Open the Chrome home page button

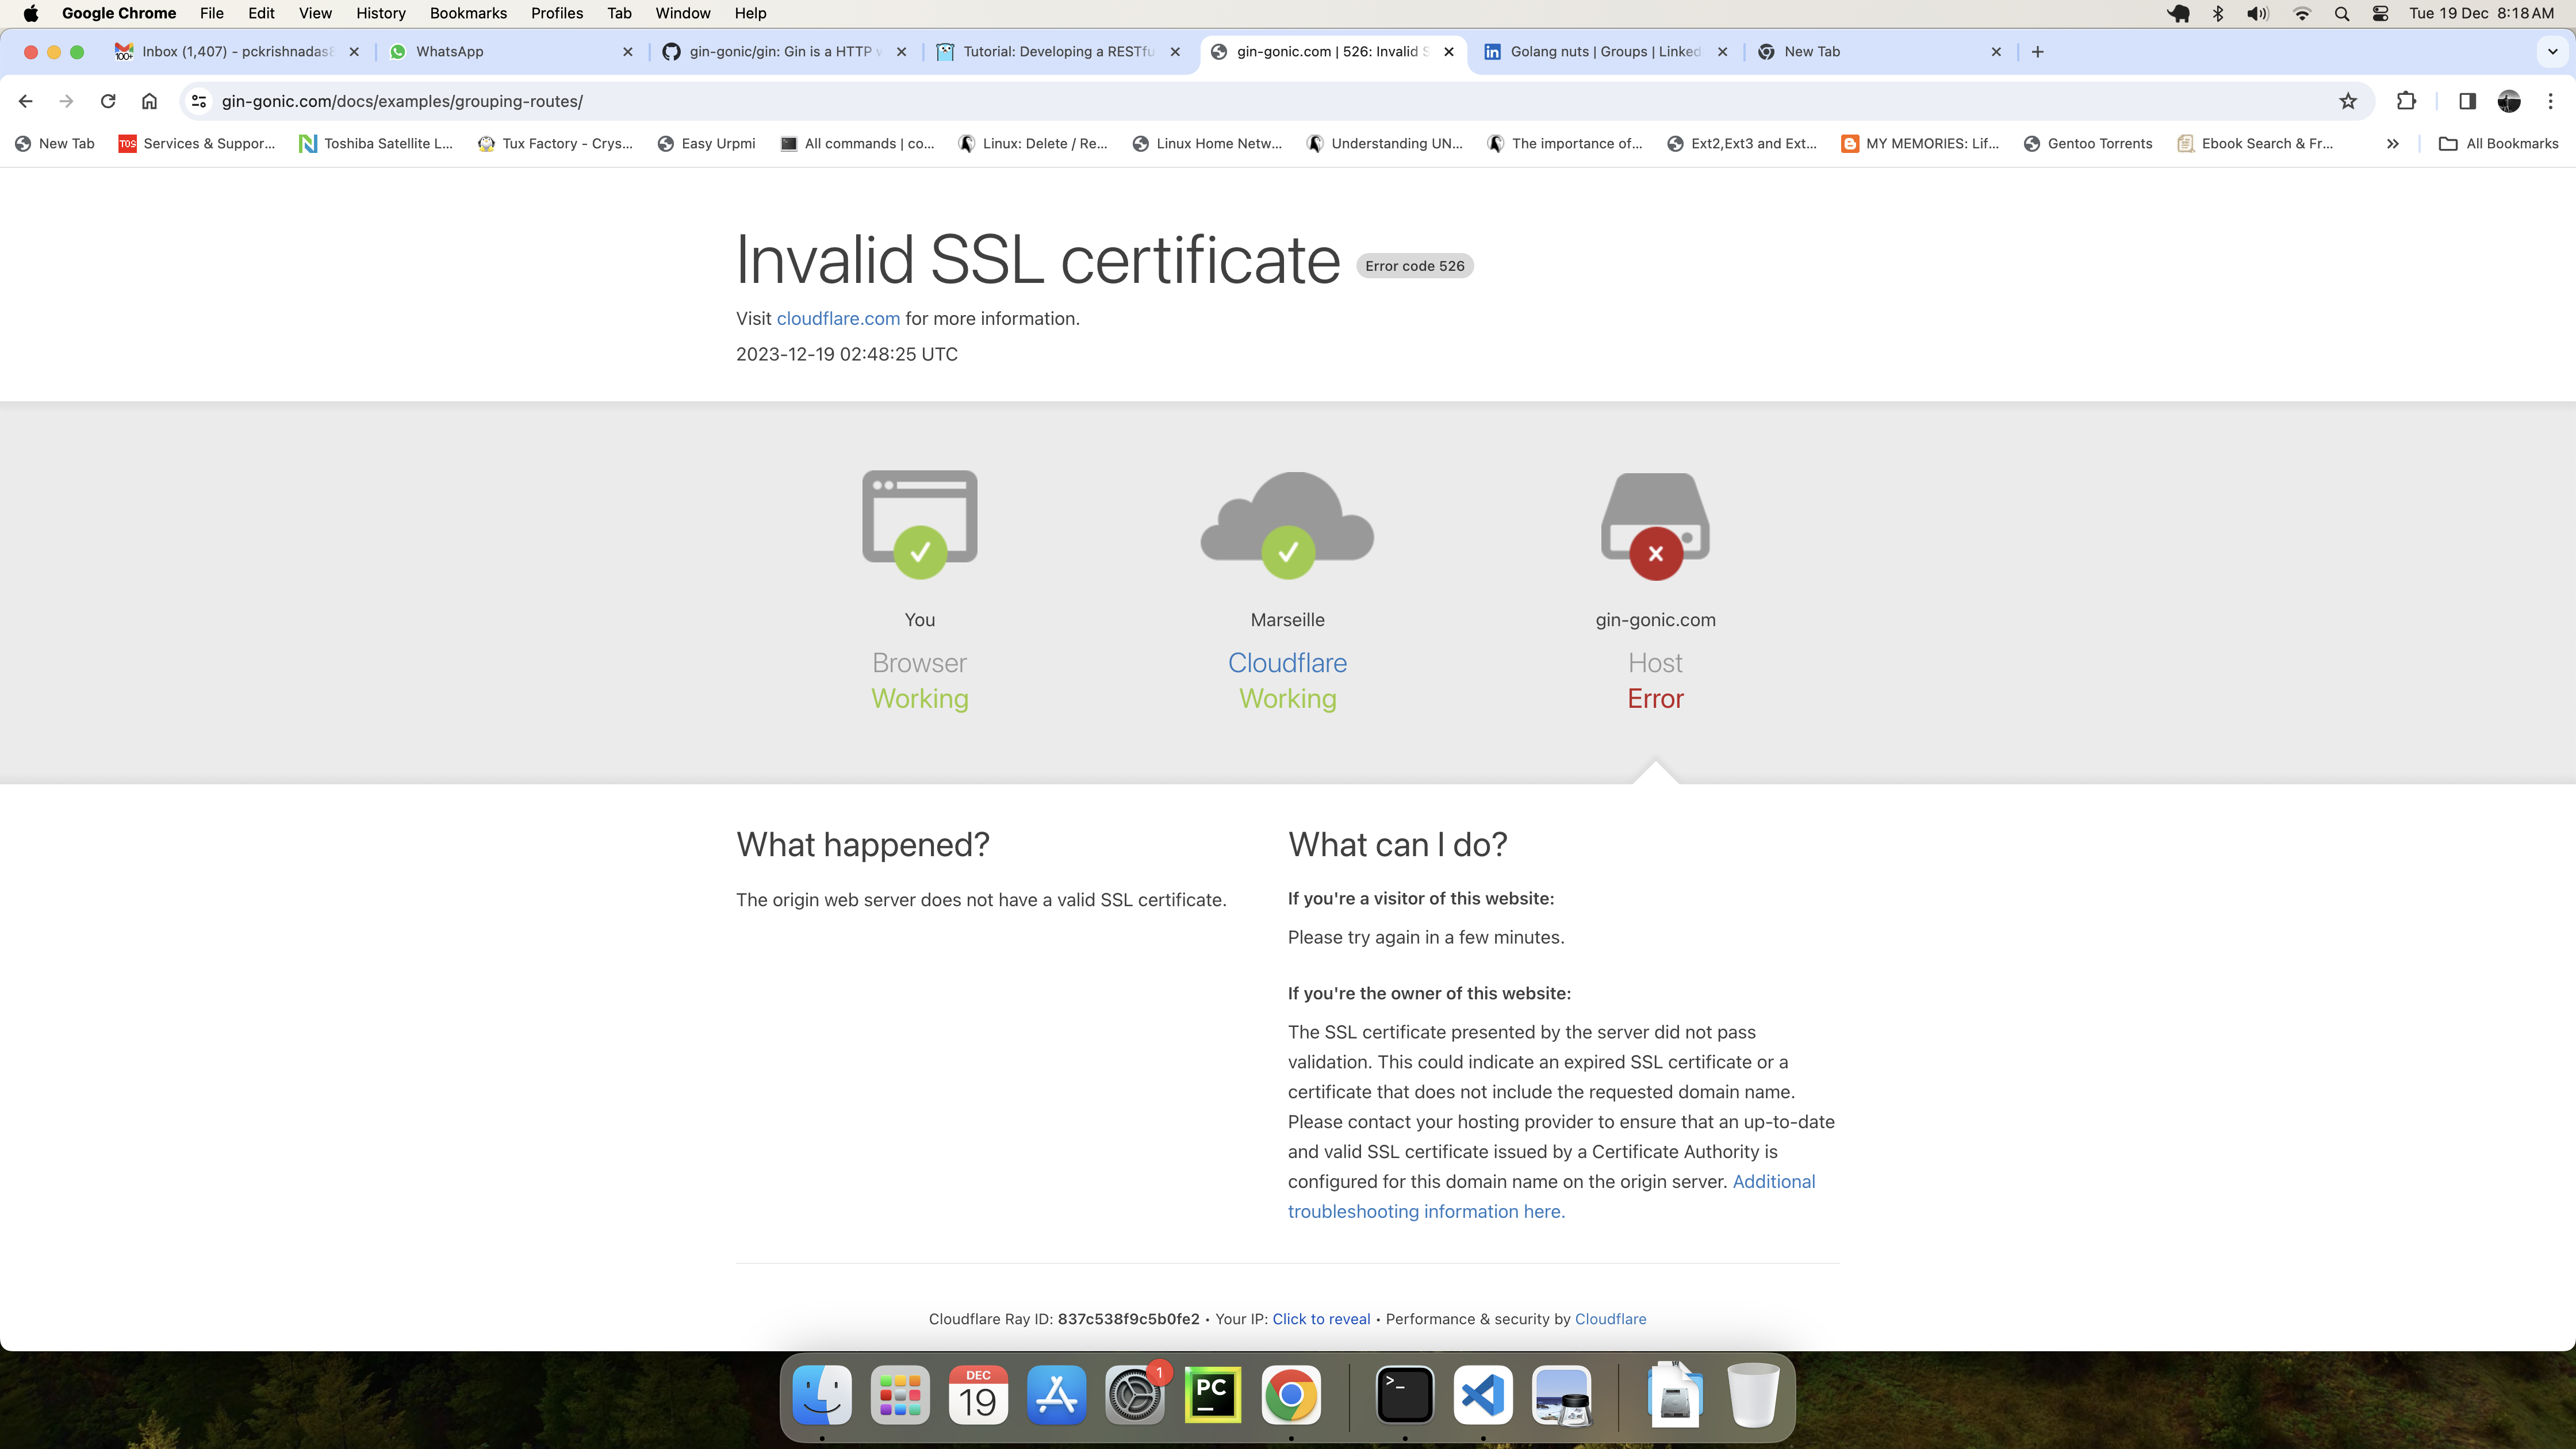(149, 101)
